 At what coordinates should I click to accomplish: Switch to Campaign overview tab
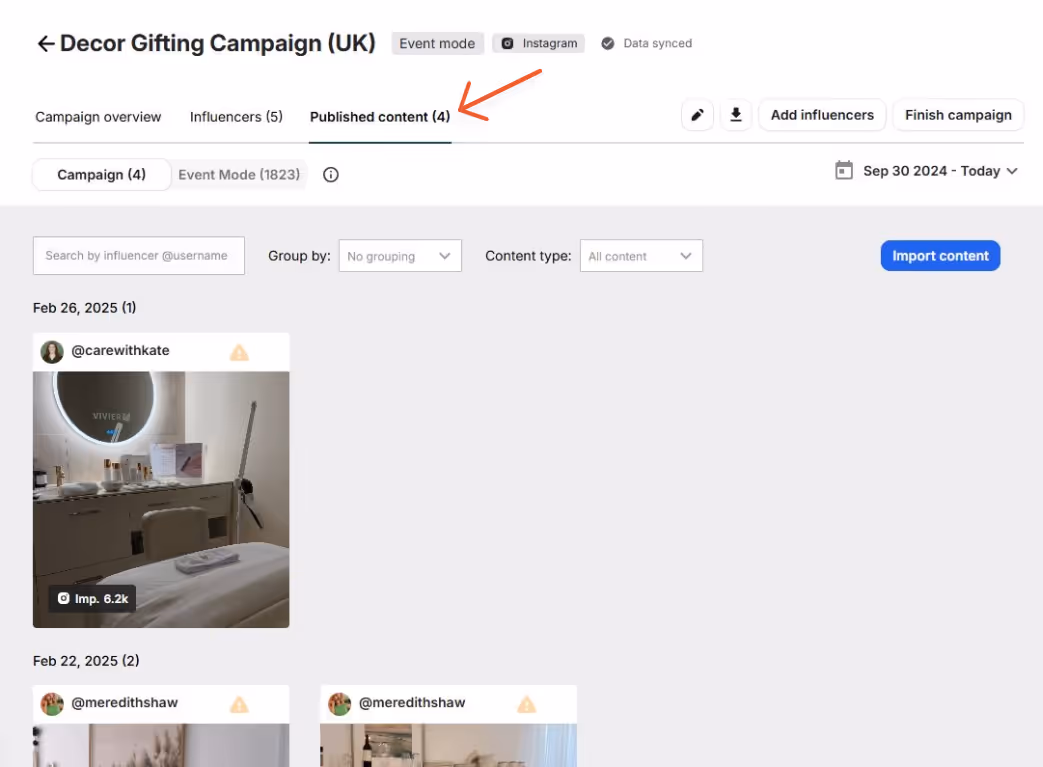(x=98, y=117)
